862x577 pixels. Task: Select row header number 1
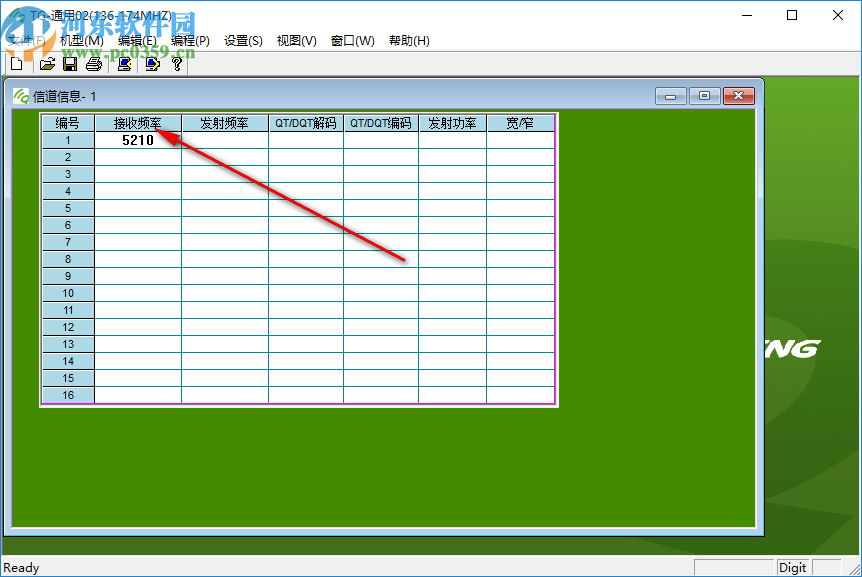(x=68, y=140)
